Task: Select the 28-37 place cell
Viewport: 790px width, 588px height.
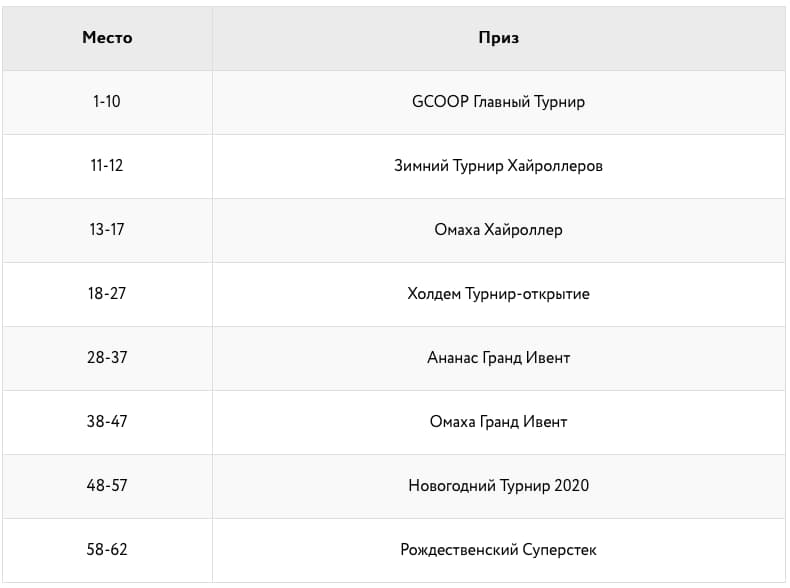Action: coord(107,358)
